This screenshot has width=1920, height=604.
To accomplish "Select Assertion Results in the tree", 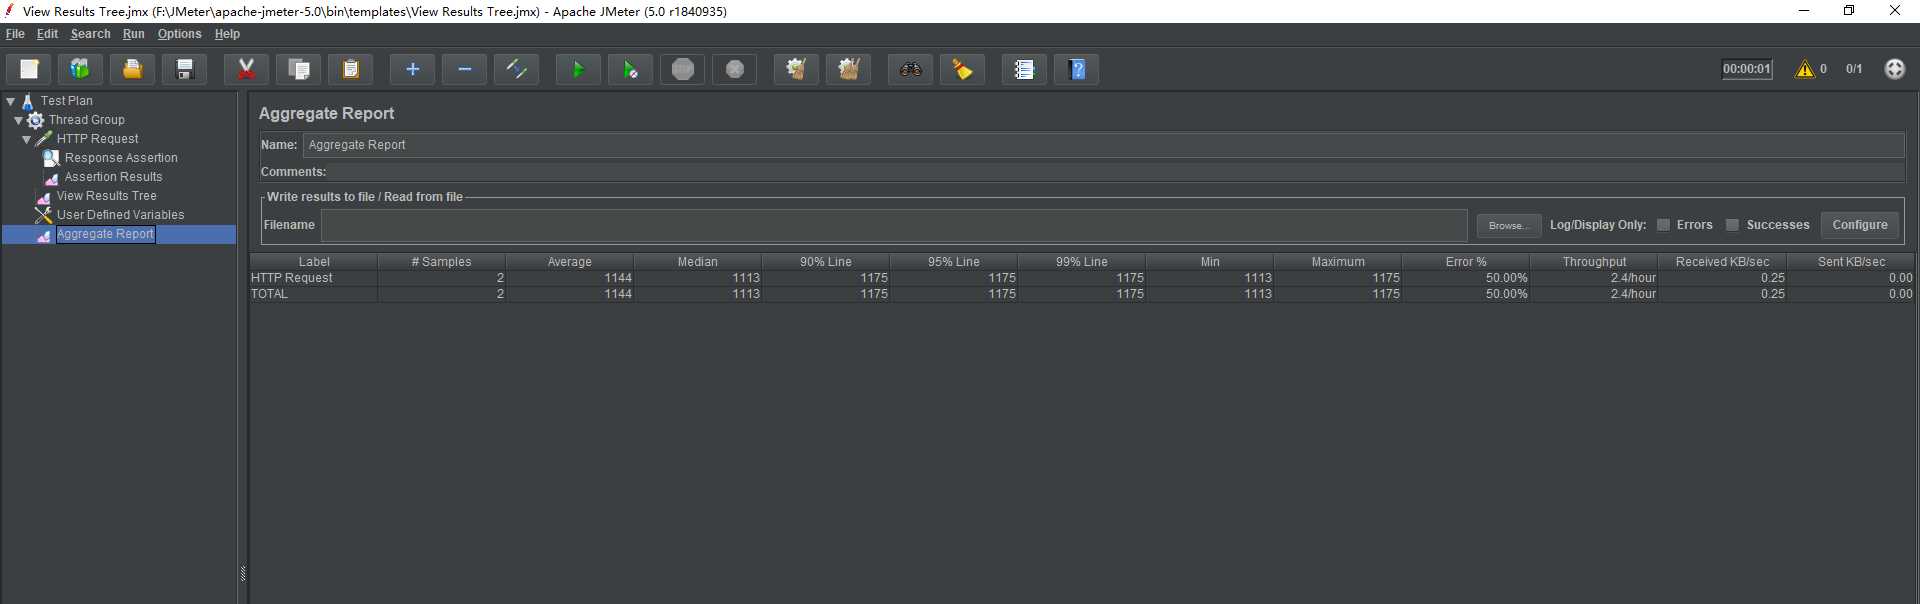I will pos(113,177).
